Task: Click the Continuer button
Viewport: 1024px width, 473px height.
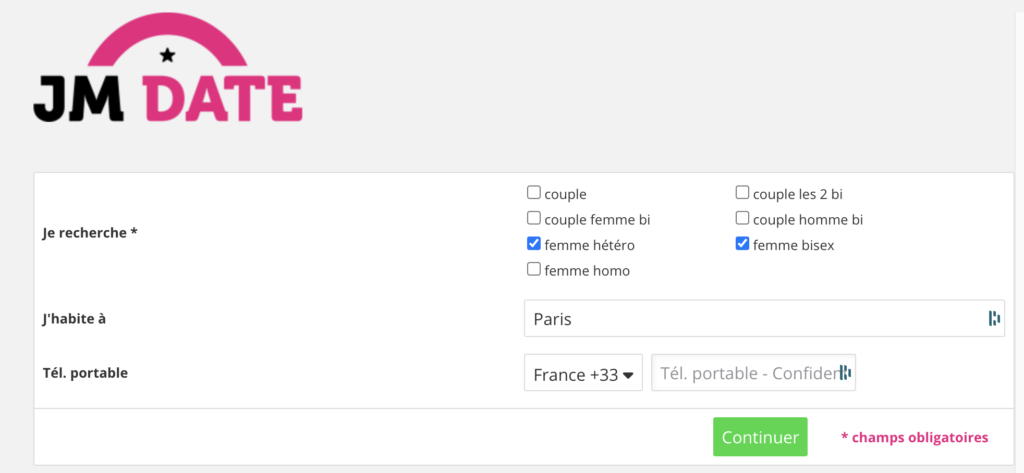Action: pyautogui.click(x=760, y=437)
